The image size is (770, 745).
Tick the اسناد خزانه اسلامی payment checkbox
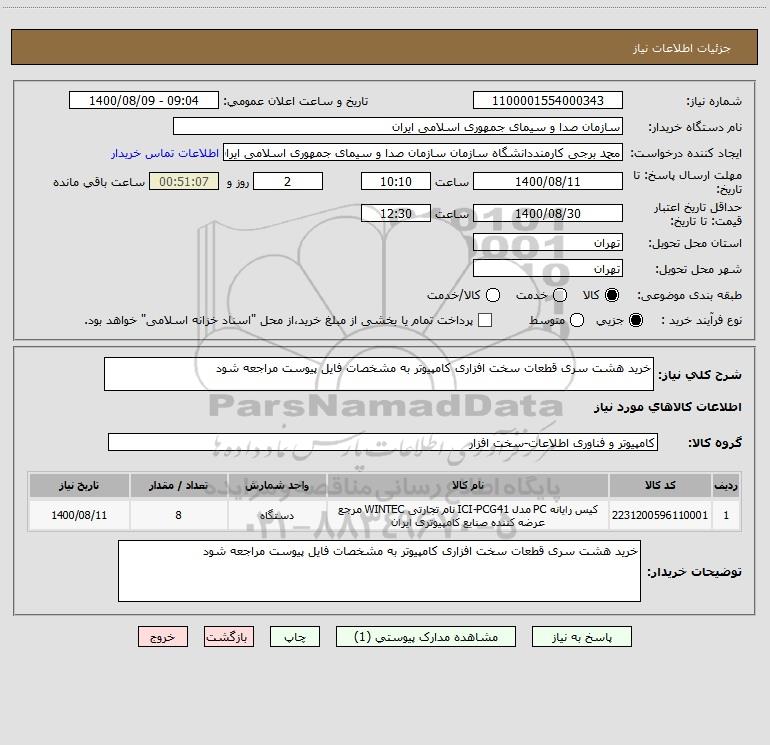point(485,320)
